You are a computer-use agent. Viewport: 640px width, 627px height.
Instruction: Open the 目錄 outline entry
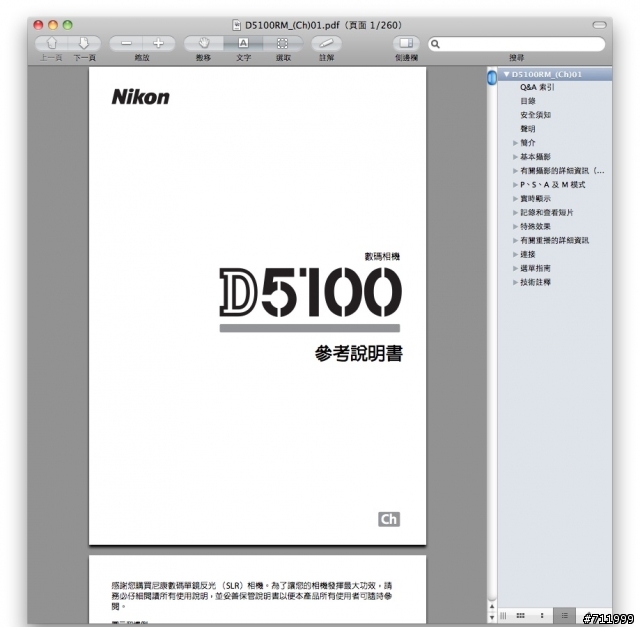point(528,101)
